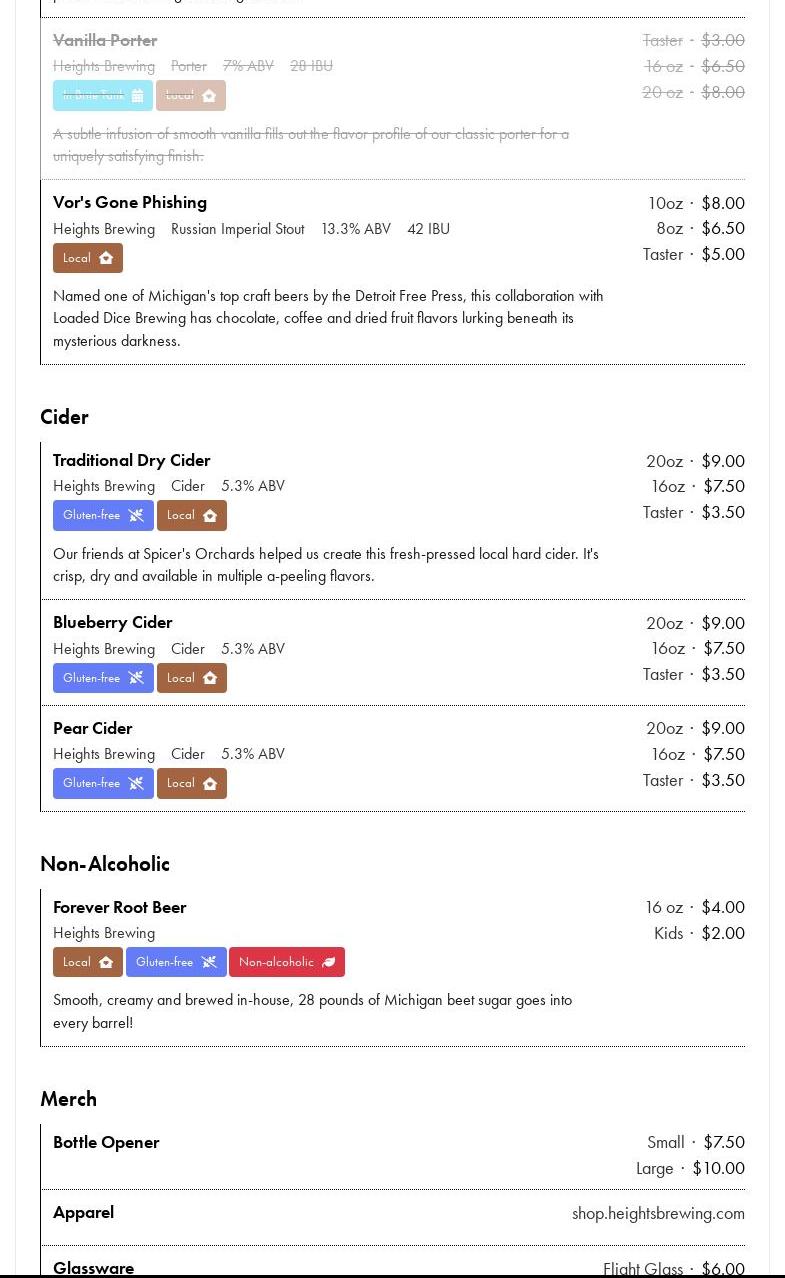Click the Local badge on Forever Root Beer

click(x=88, y=962)
